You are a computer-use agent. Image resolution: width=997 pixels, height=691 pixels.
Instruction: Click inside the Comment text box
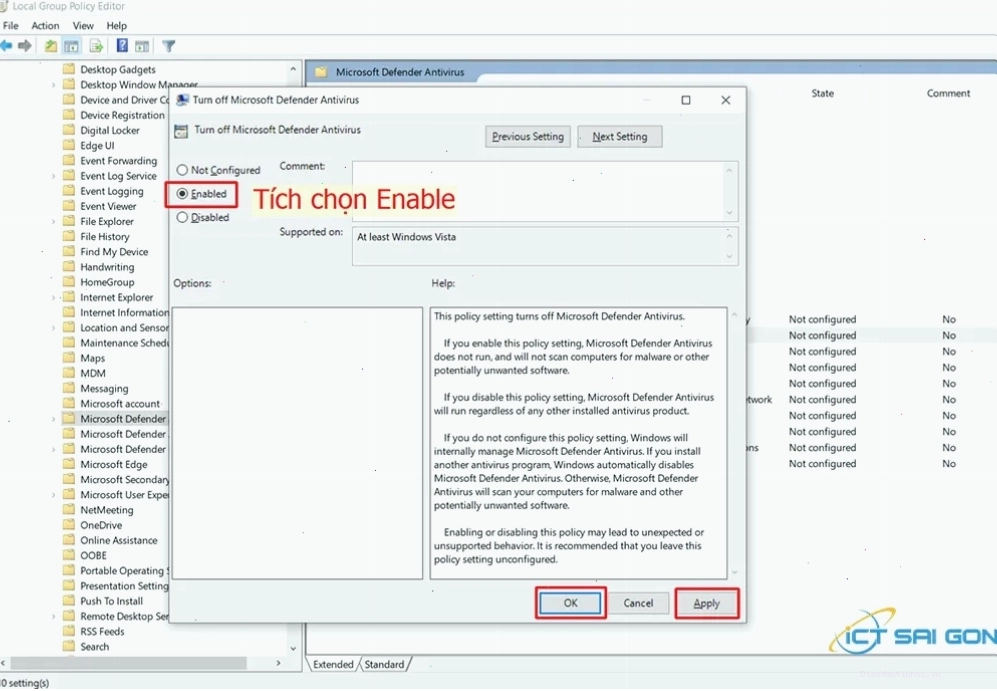pyautogui.click(x=538, y=191)
